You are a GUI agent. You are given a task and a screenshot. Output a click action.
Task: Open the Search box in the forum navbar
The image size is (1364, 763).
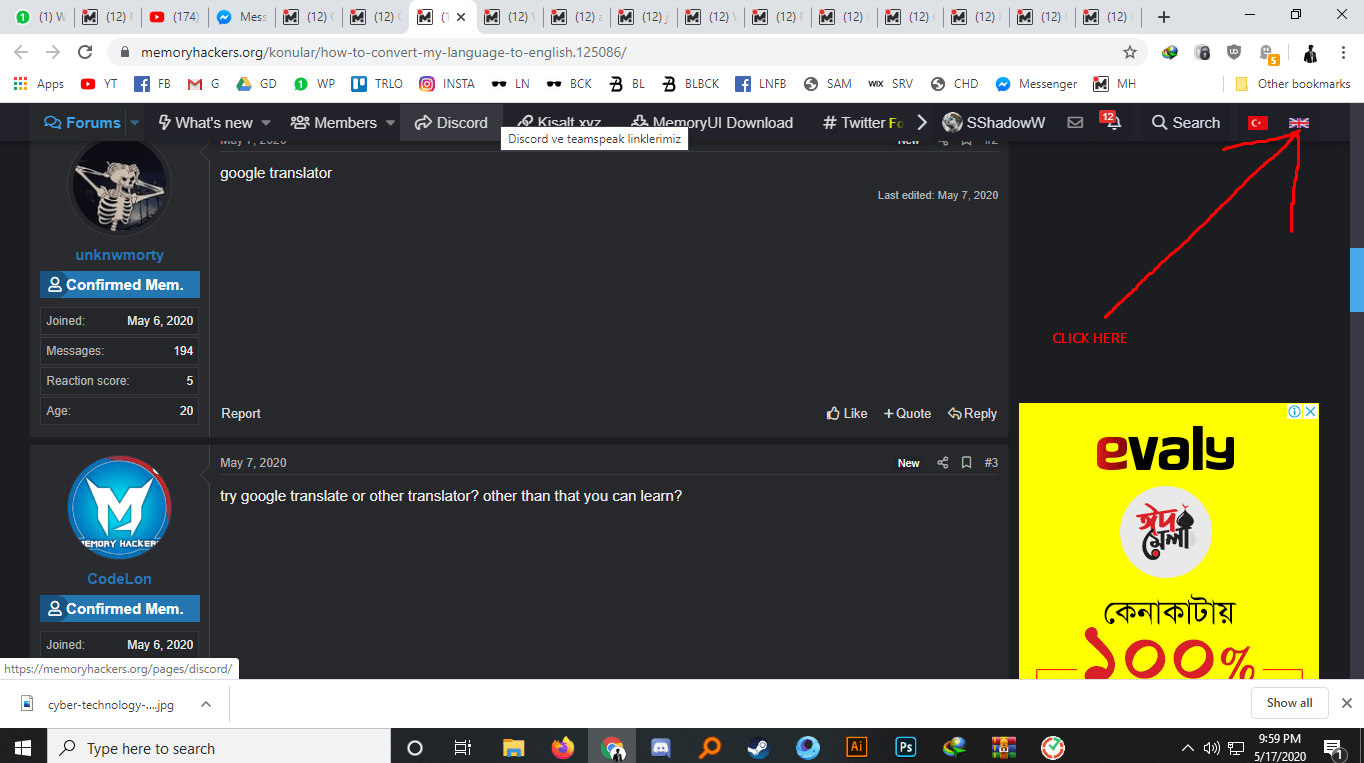pyautogui.click(x=1186, y=123)
